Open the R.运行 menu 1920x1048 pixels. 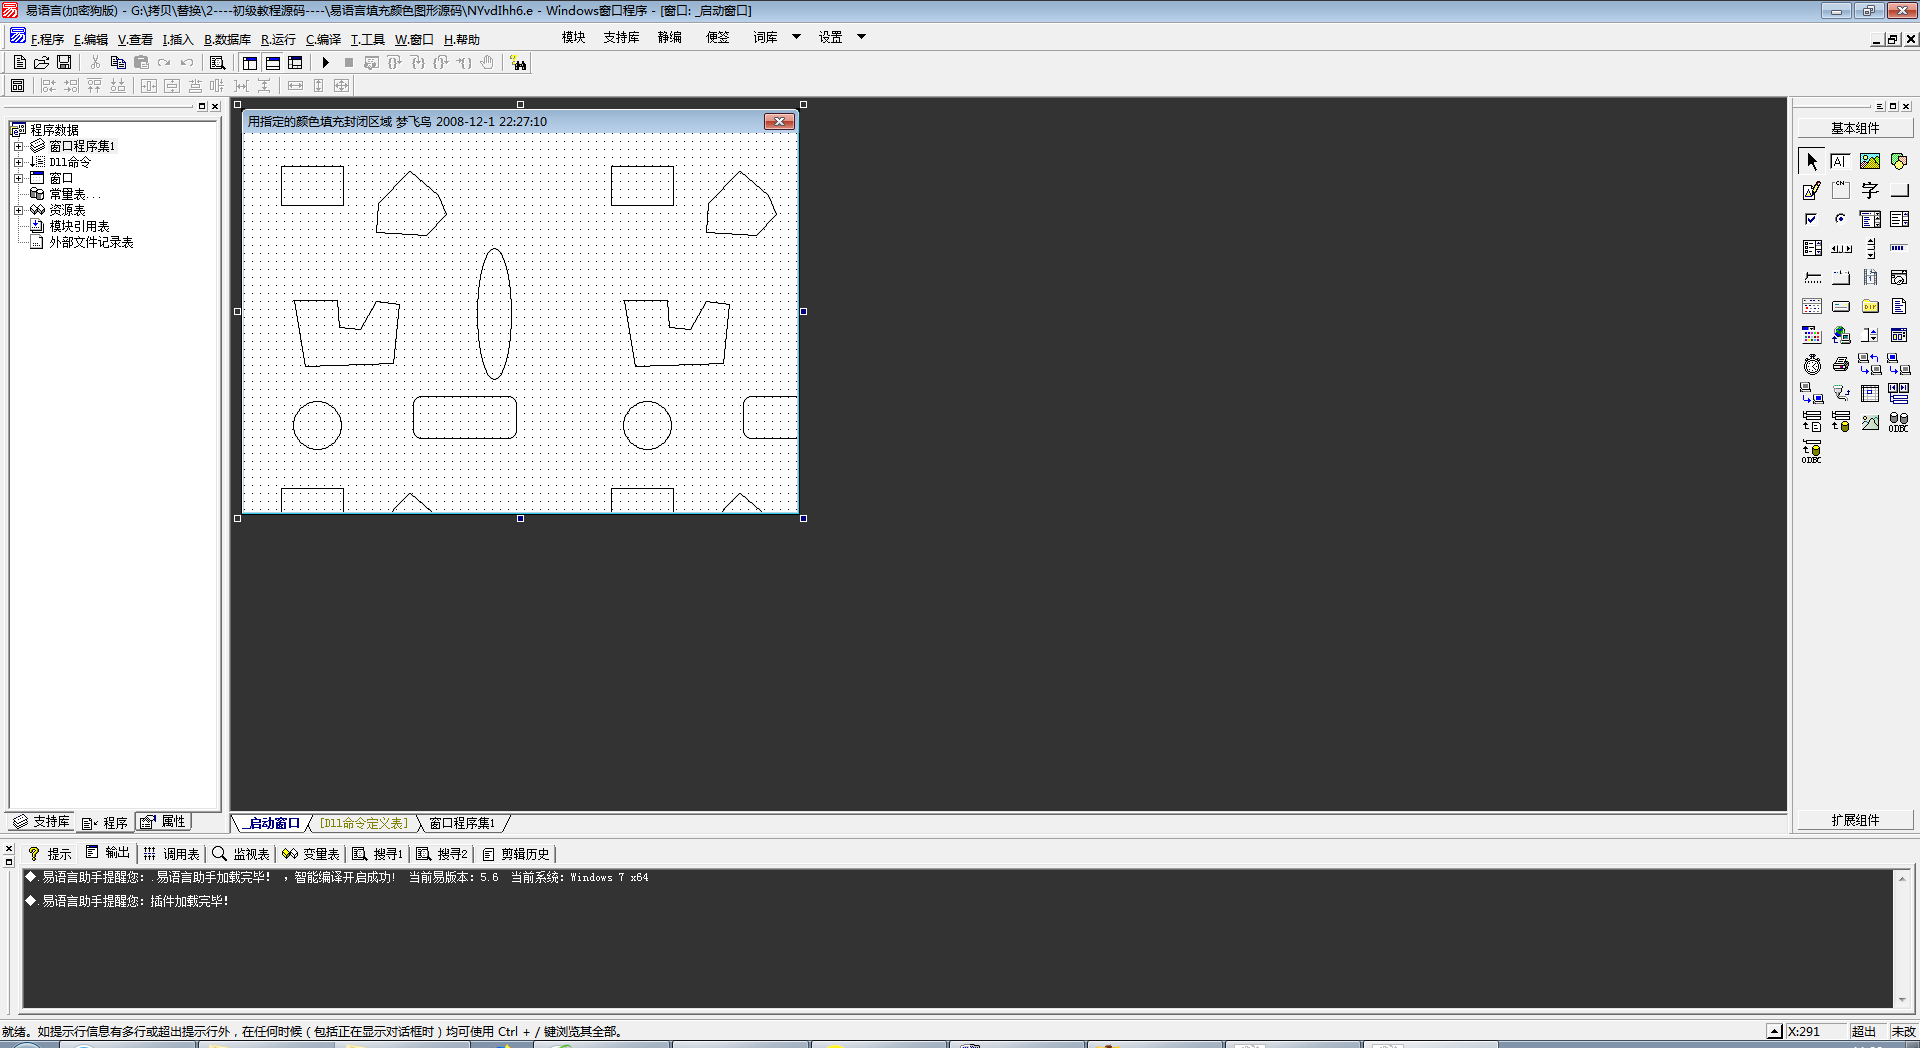(278, 39)
